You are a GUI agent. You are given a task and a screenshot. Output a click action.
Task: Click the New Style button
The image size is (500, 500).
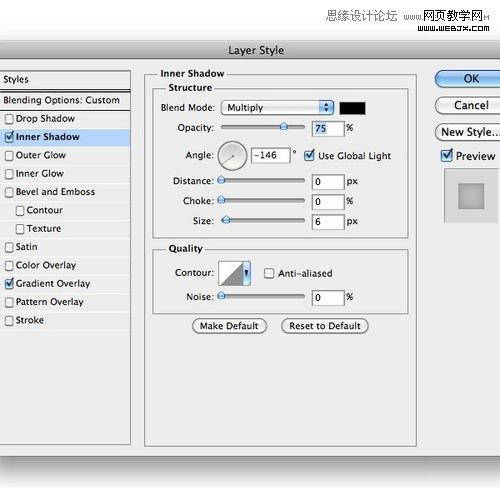tap(468, 132)
